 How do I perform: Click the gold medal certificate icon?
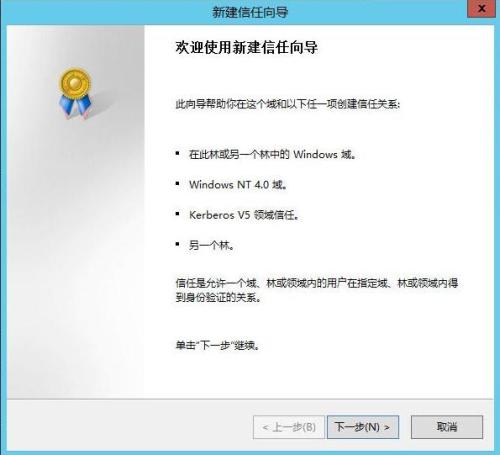[75, 93]
